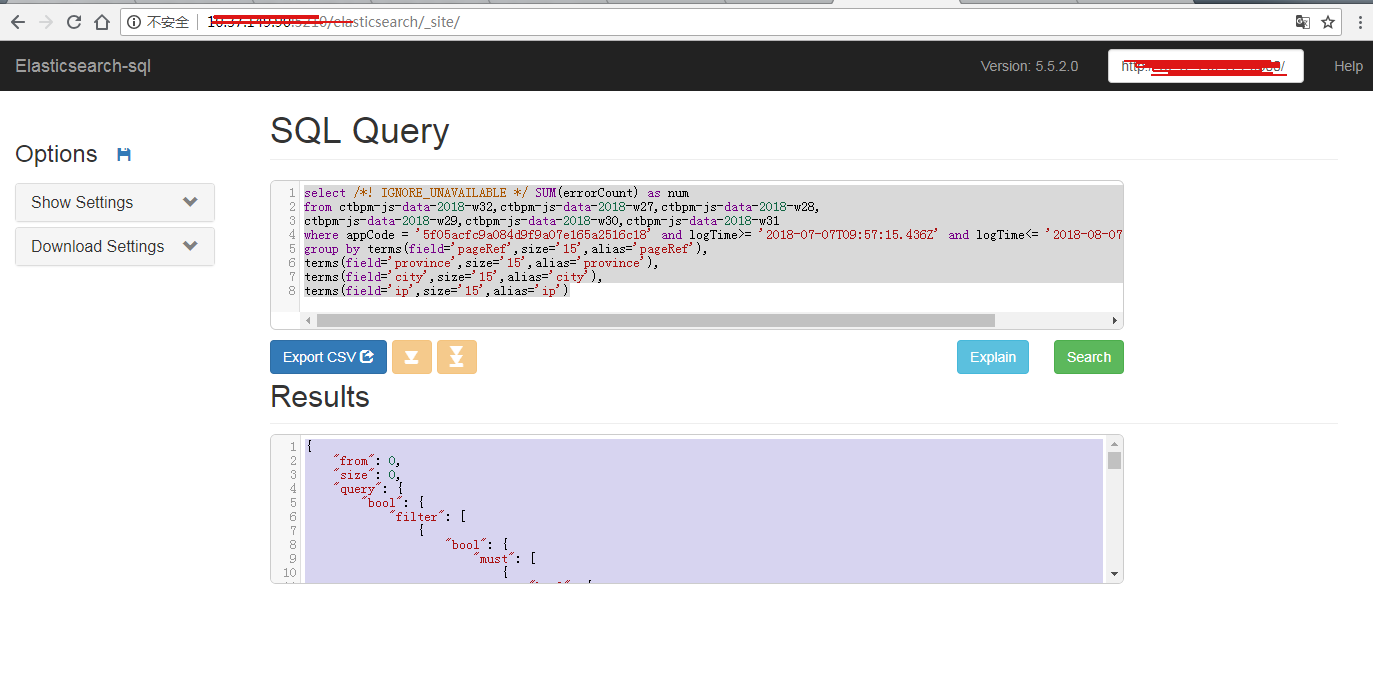Click the Version: 5.5.2.0 text
1373x694 pixels.
(x=1029, y=66)
